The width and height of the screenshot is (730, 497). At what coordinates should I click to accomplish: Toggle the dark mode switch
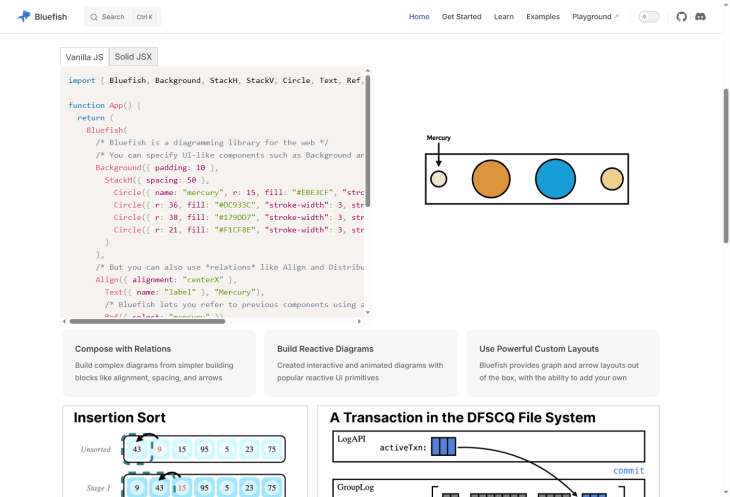point(649,17)
